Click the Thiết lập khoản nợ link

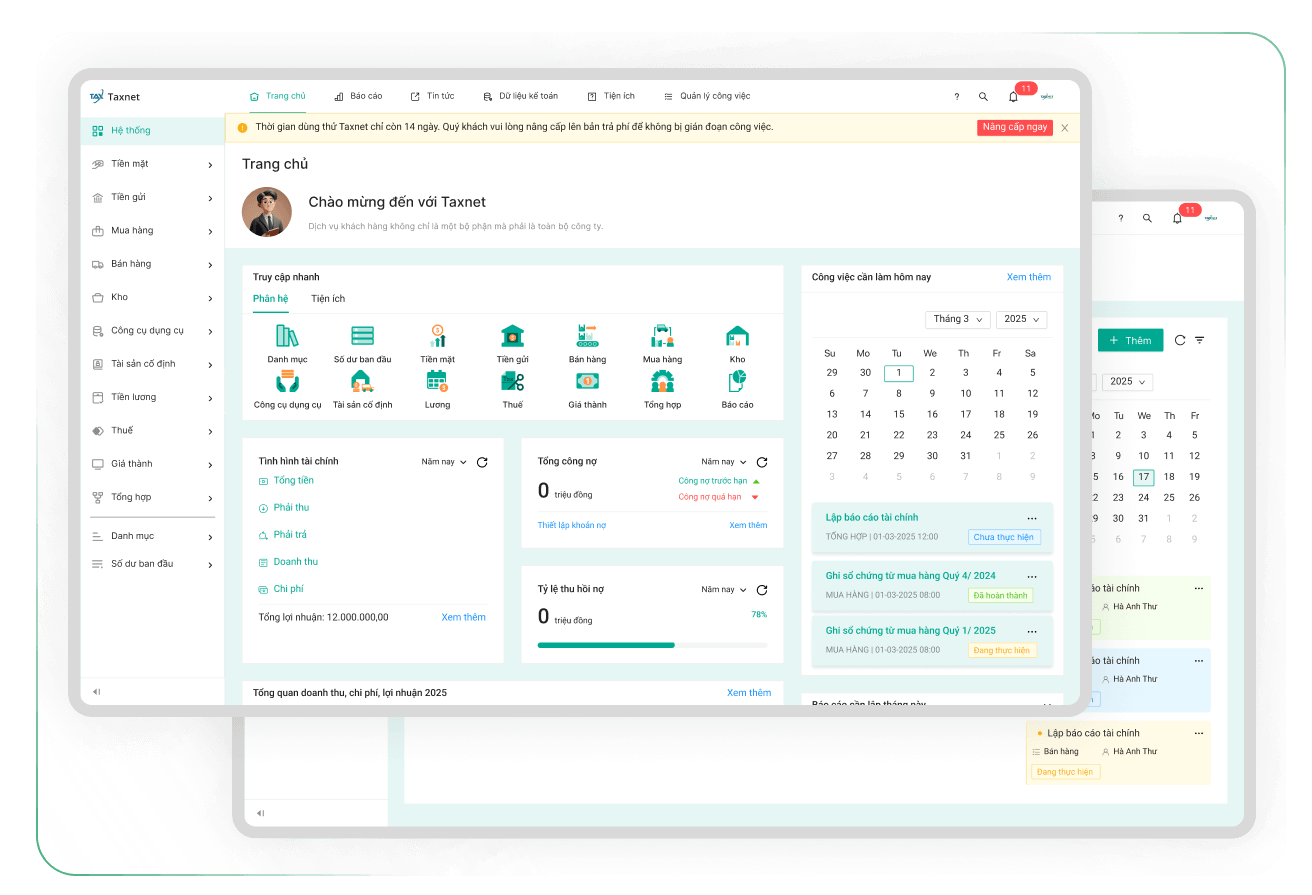(x=572, y=525)
